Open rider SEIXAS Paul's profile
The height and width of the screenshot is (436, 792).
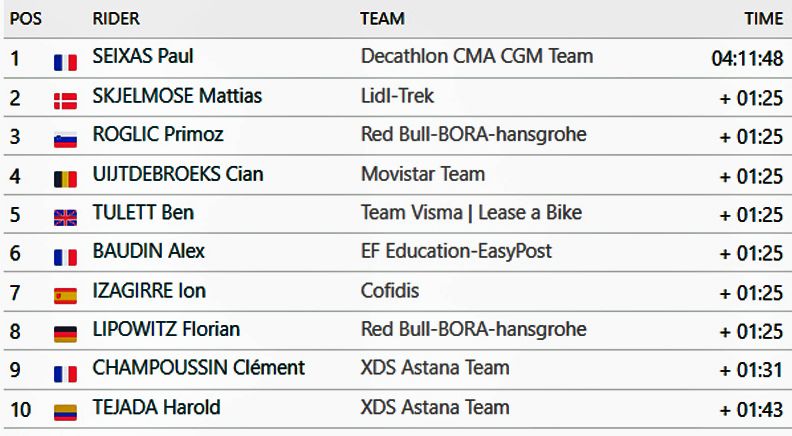tap(143, 57)
